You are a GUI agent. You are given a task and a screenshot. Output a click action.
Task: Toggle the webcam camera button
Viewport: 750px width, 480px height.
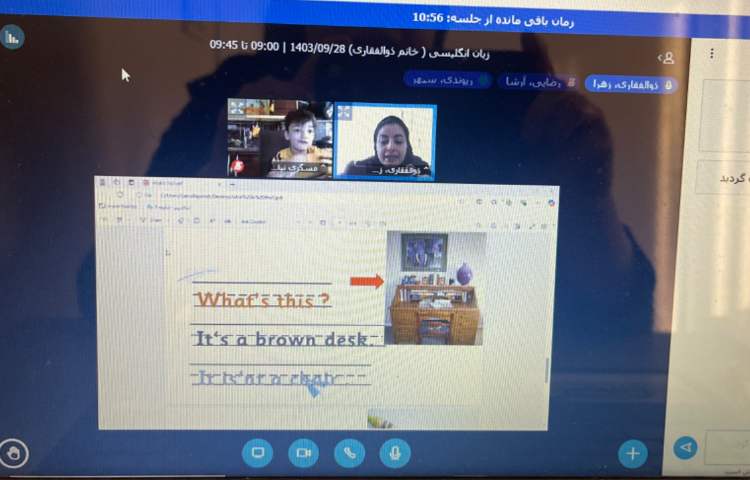[303, 452]
